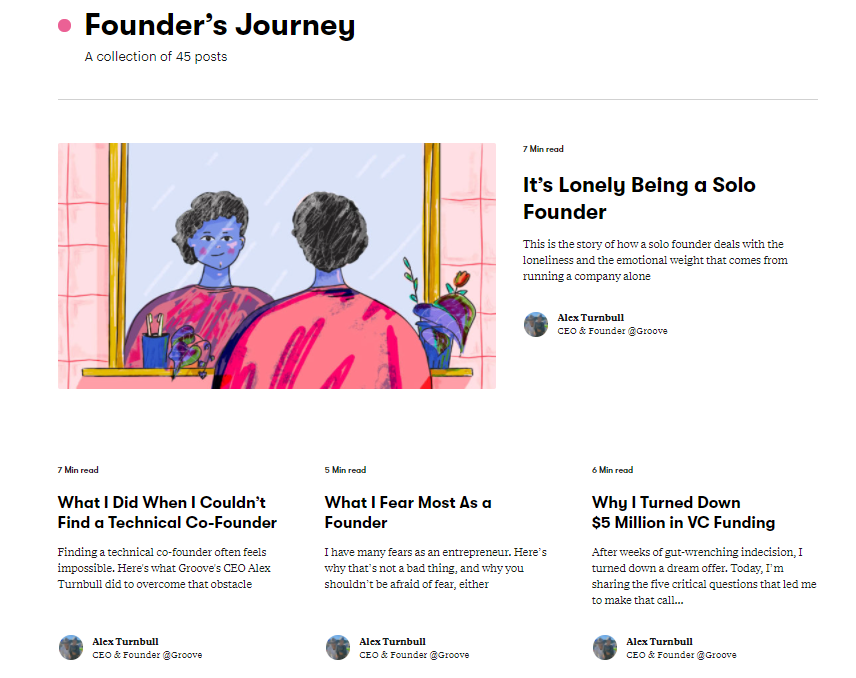Click author avatar under Technical Co-Founder post
The image size is (856, 678).
[71, 647]
